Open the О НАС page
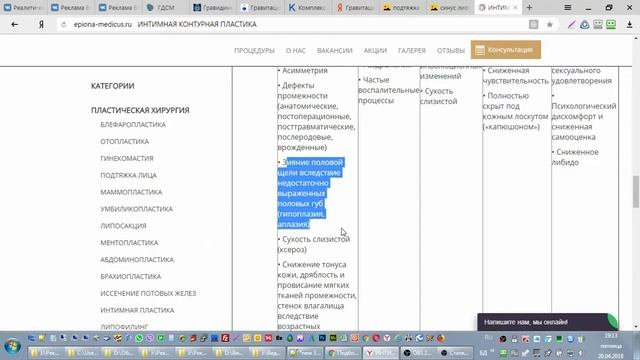Viewport: 640px width, 360px height. (296, 51)
